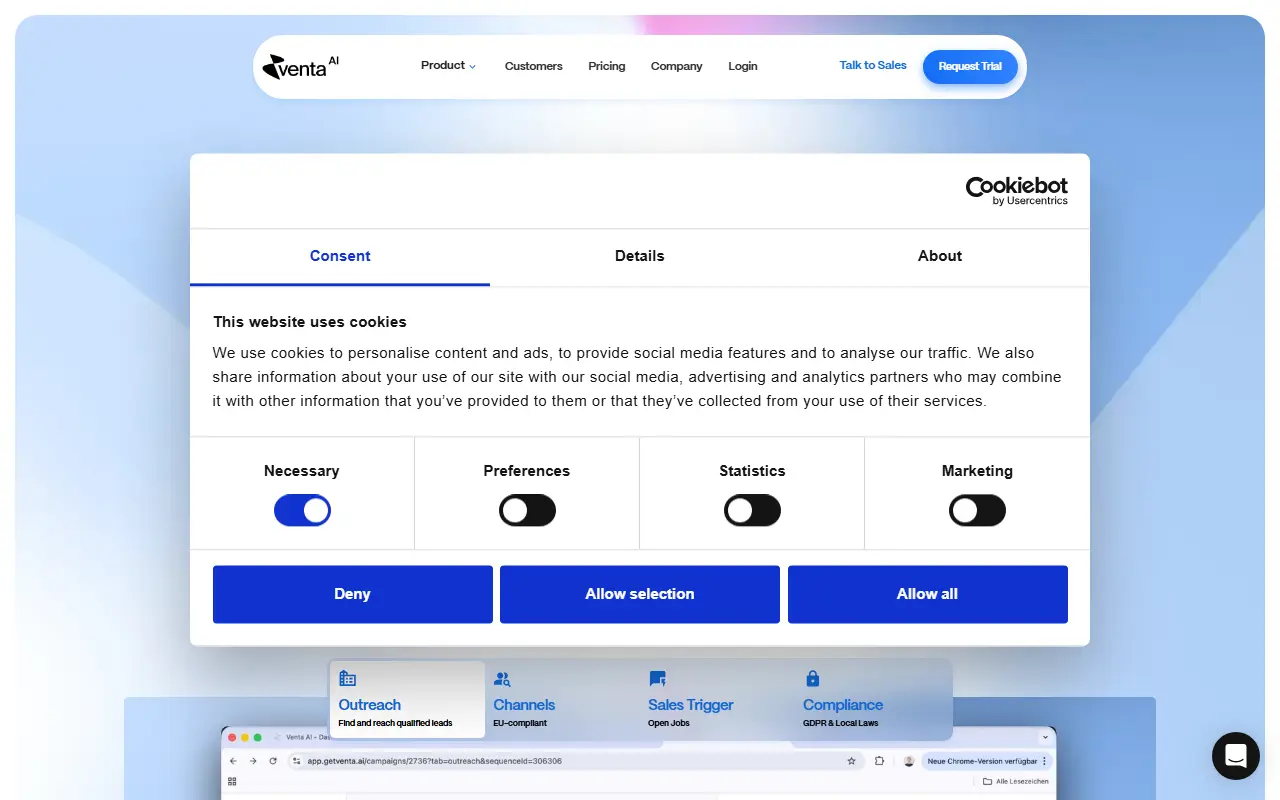Click the 'Find and reach qualified leads' text
Image resolution: width=1280 pixels, height=800 pixels.
395,723
